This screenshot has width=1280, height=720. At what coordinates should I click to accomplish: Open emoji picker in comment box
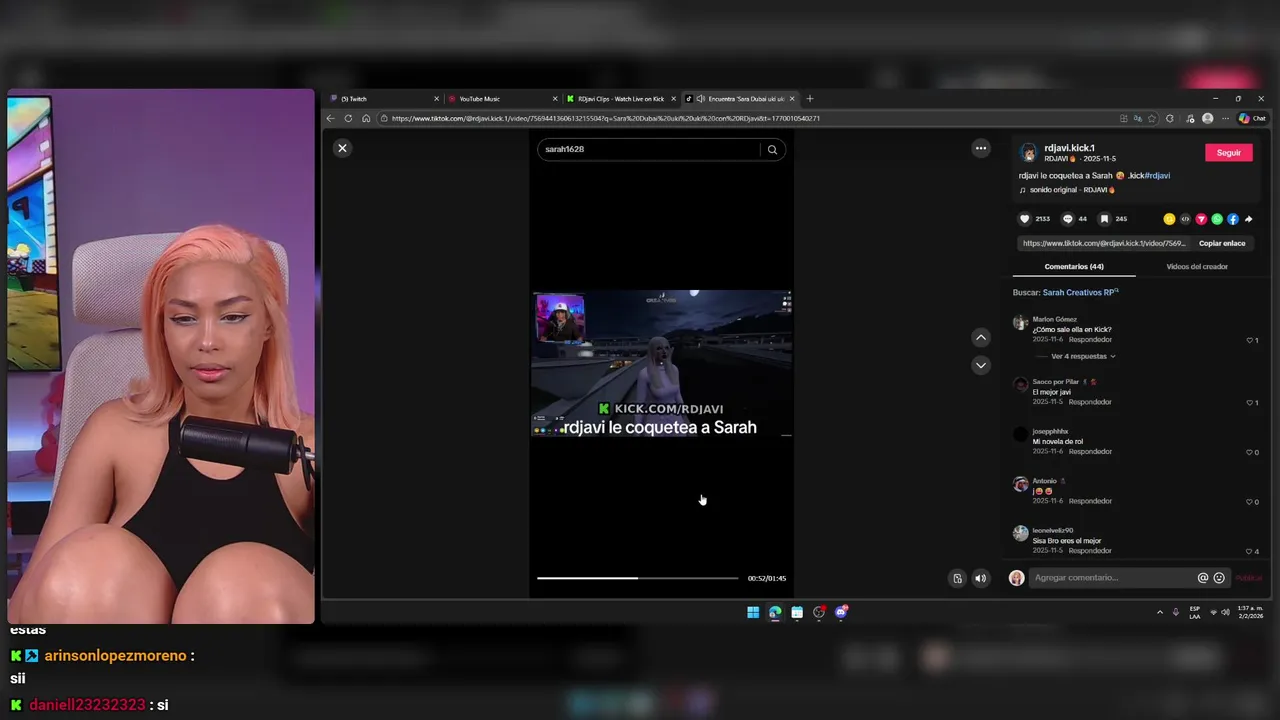click(x=1219, y=578)
